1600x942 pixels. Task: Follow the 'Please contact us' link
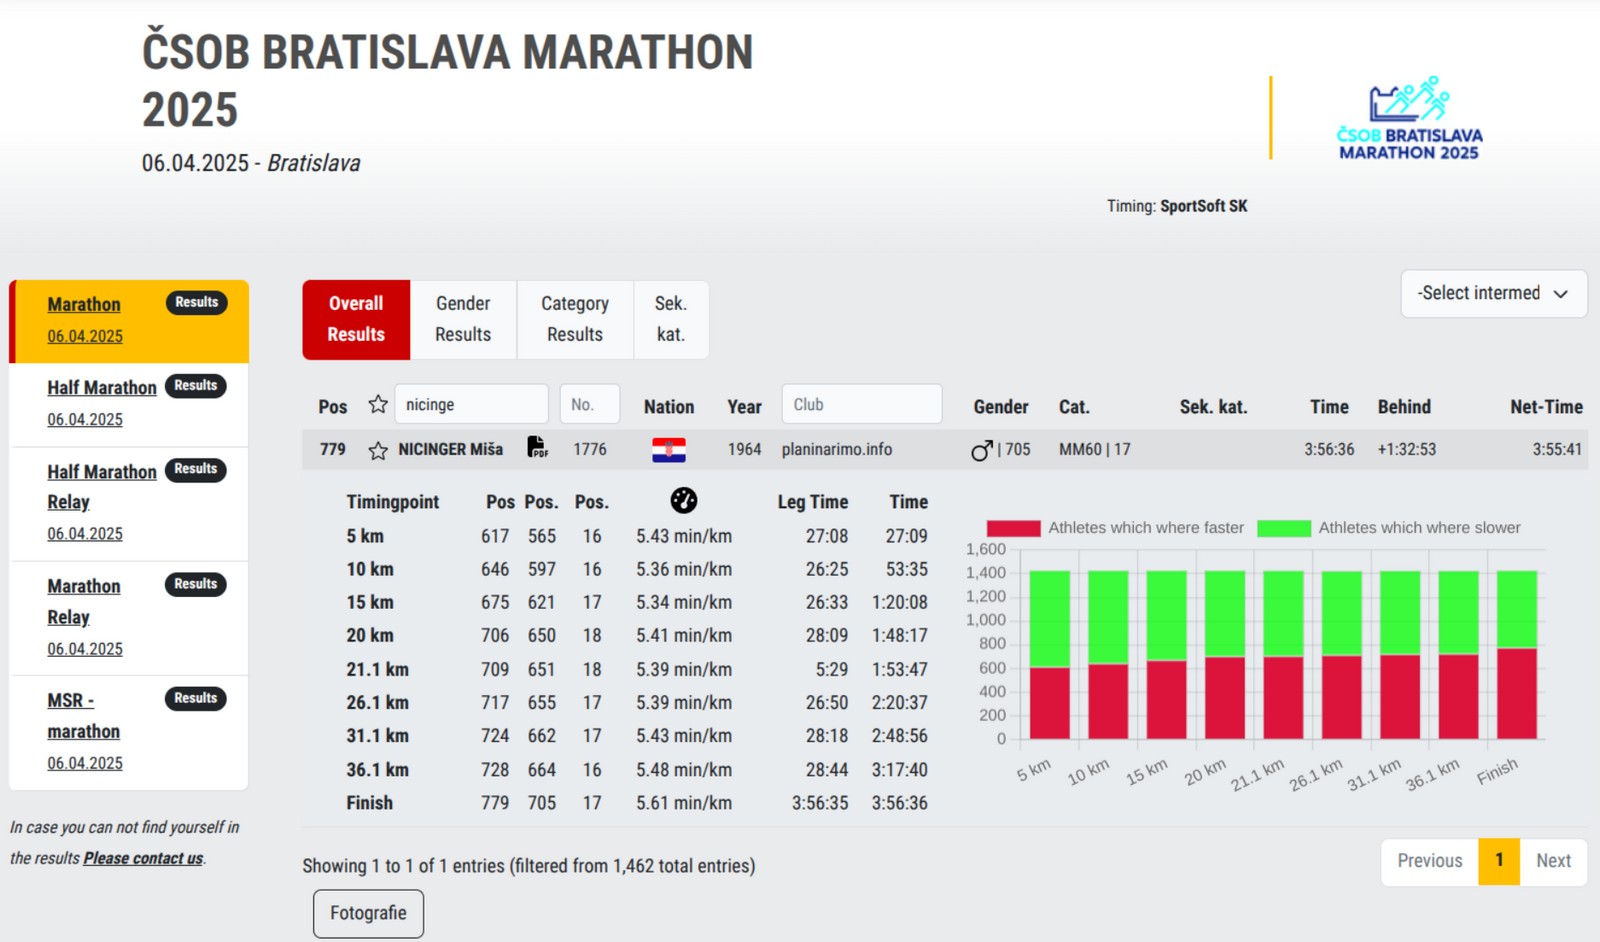143,859
